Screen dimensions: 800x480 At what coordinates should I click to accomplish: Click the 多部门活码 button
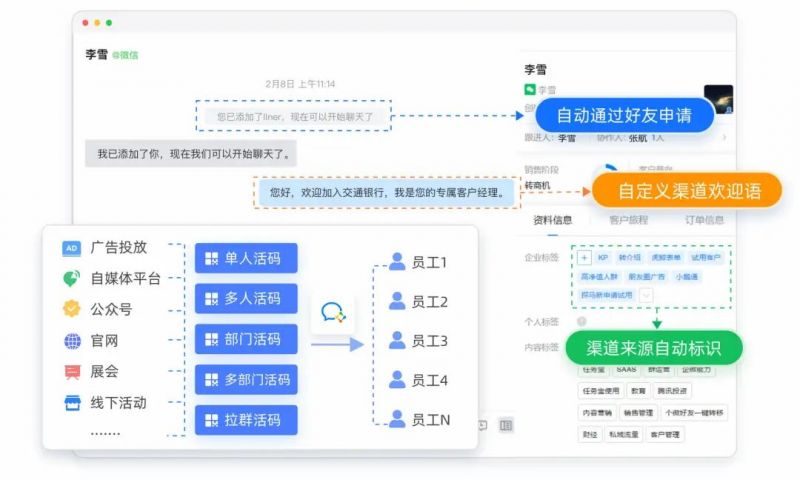pos(246,380)
